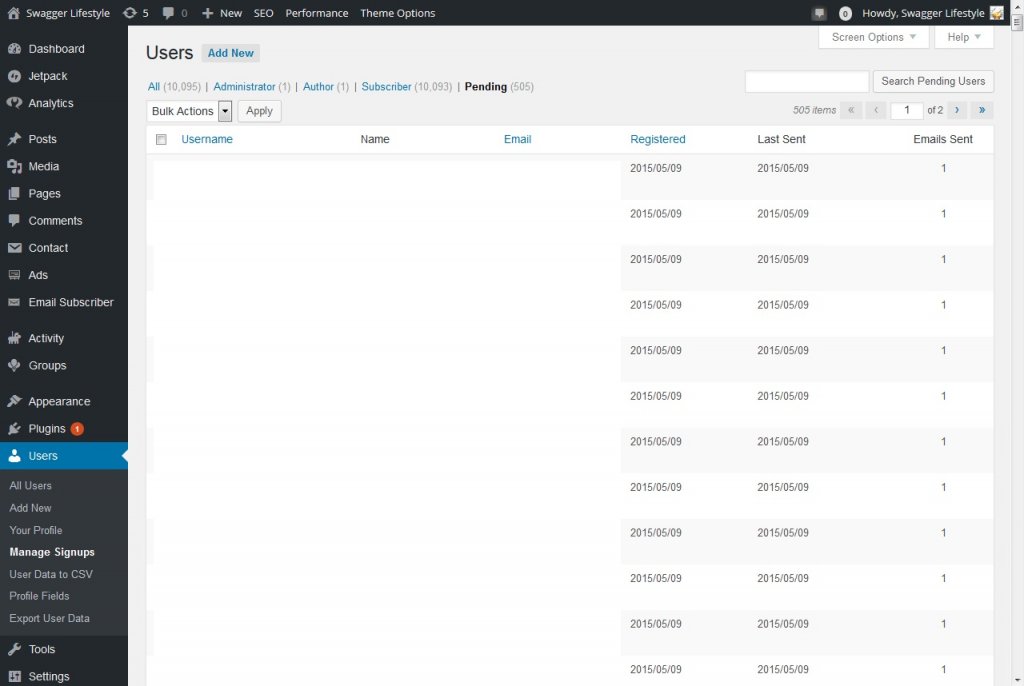Expand the Help panel
This screenshot has height=686, width=1024.
[964, 37]
